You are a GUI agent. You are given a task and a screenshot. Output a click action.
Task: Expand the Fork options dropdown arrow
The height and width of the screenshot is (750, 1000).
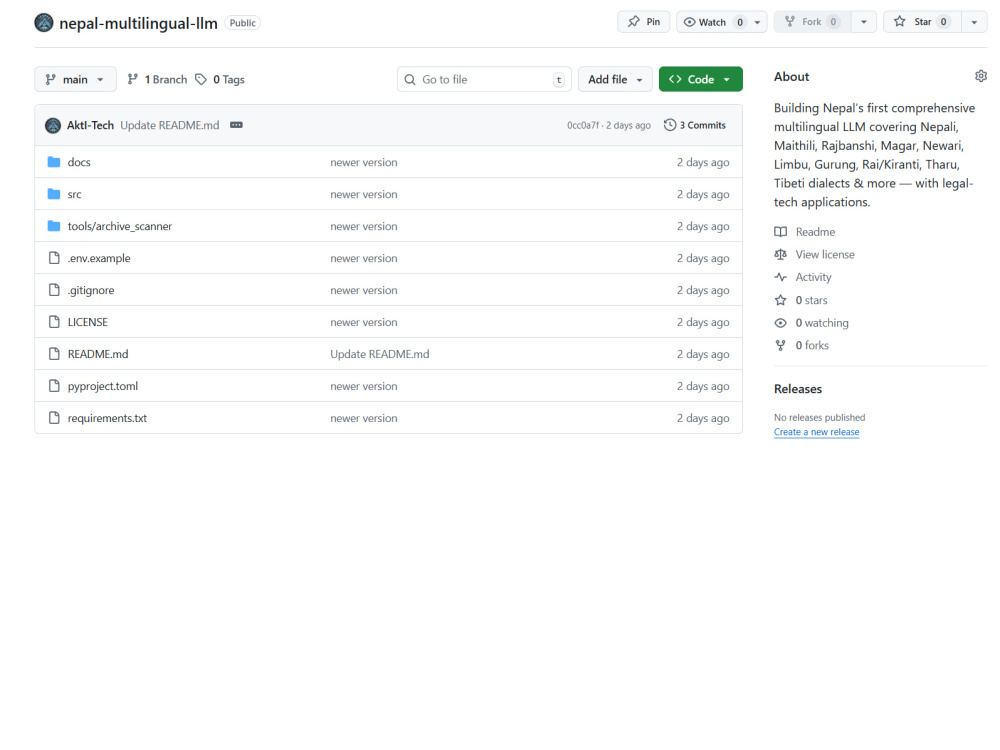[864, 22]
